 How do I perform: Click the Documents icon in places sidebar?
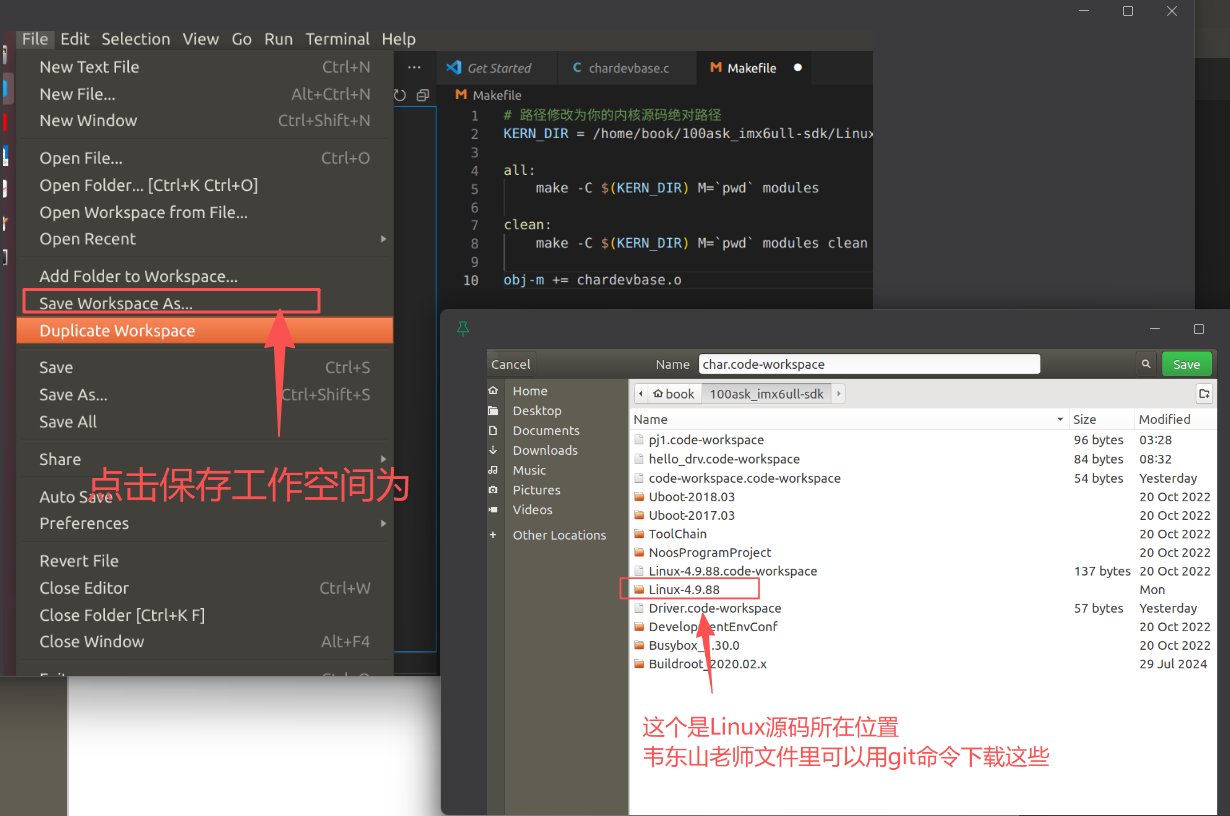pyautogui.click(x=493, y=431)
